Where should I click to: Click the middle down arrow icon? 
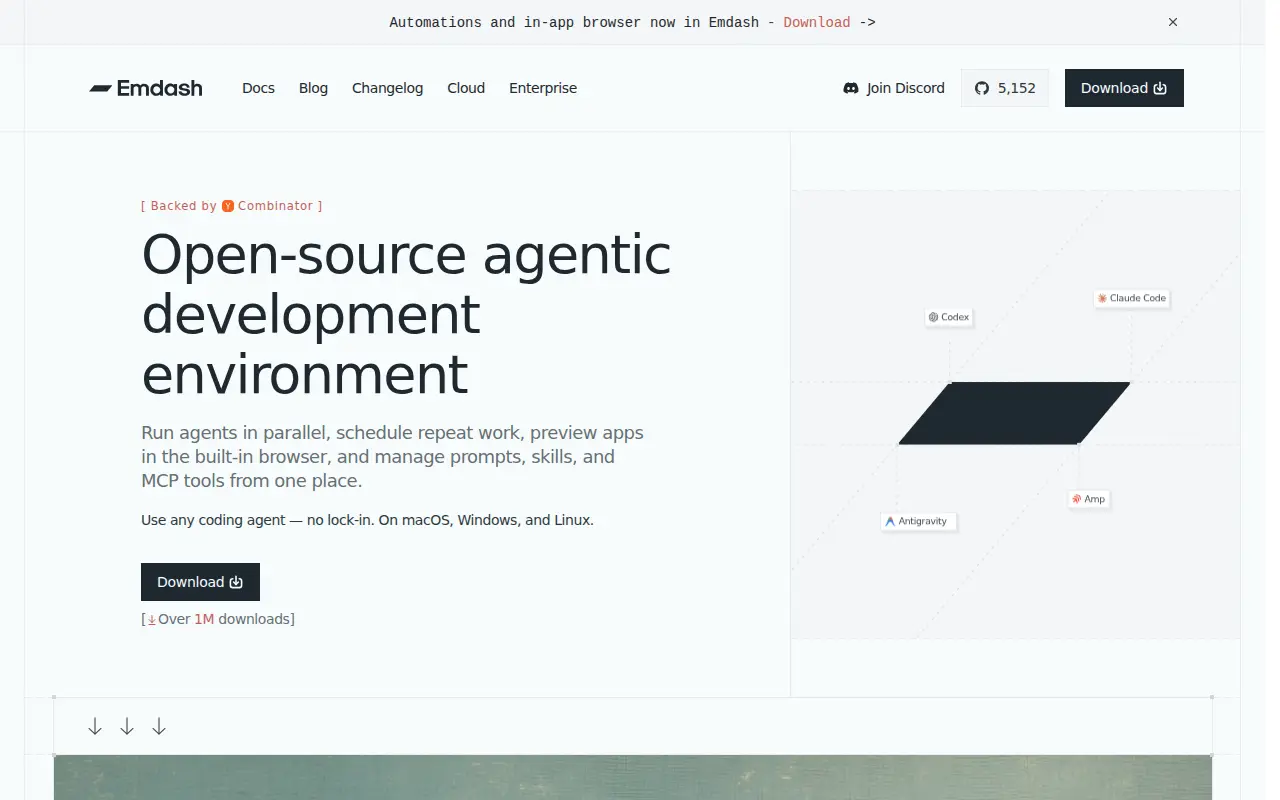coord(127,727)
